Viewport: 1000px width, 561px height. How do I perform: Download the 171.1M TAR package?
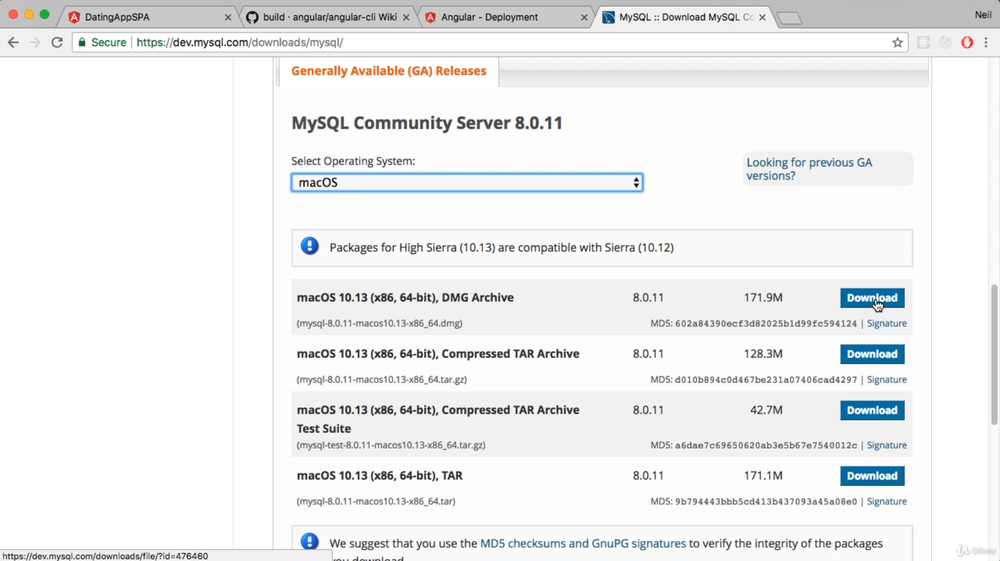[x=872, y=476]
